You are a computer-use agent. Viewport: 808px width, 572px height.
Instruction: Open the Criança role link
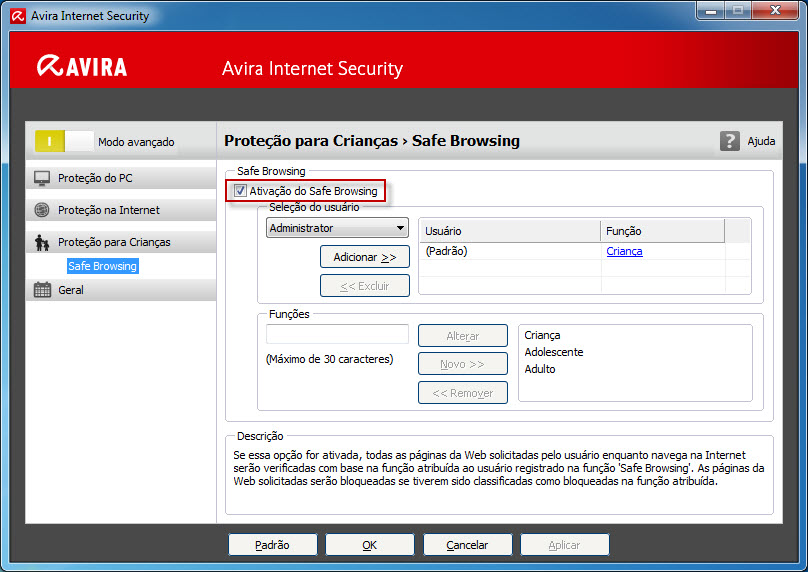(x=624, y=251)
